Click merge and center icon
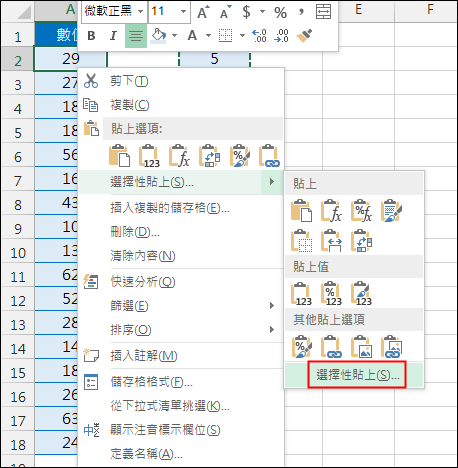This screenshot has width=458, height=468. (x=323, y=12)
